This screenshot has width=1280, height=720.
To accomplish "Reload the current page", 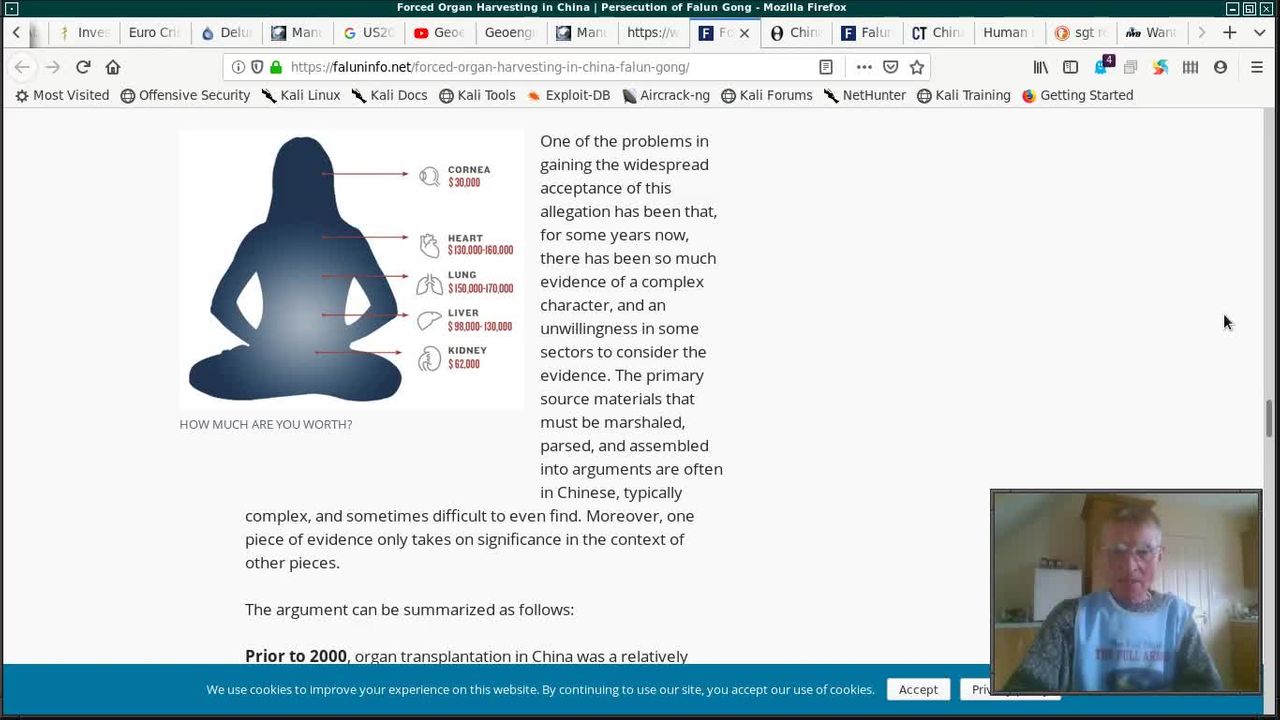I will (x=83, y=67).
